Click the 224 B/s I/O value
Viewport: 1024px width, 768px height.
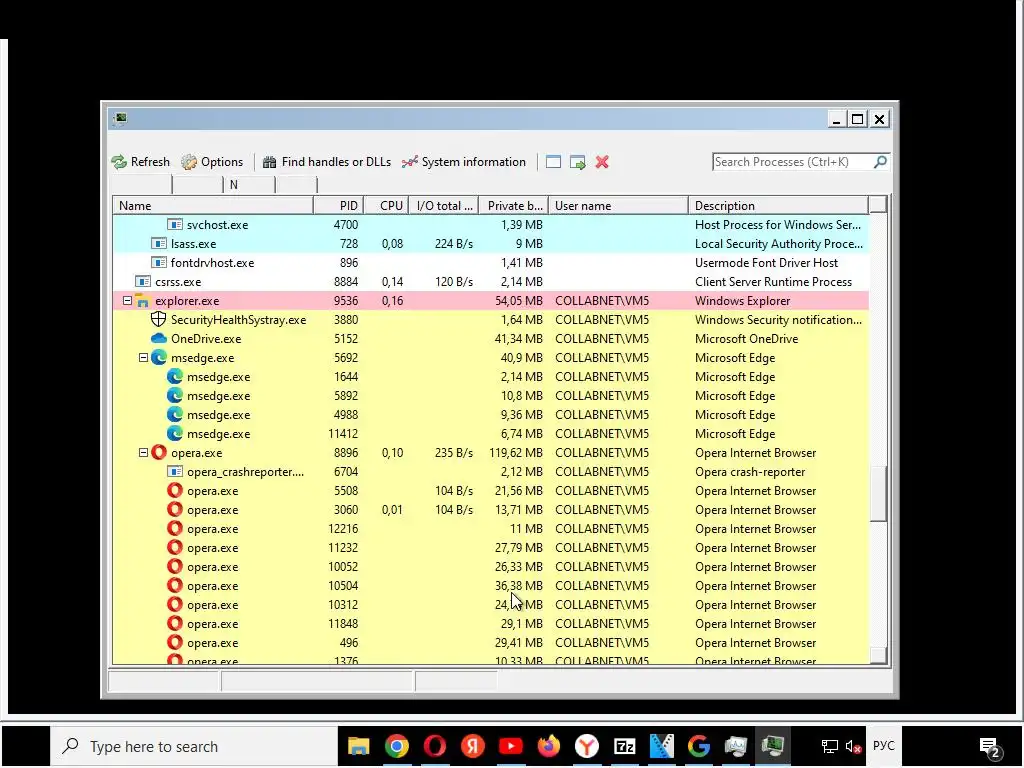click(x=454, y=244)
